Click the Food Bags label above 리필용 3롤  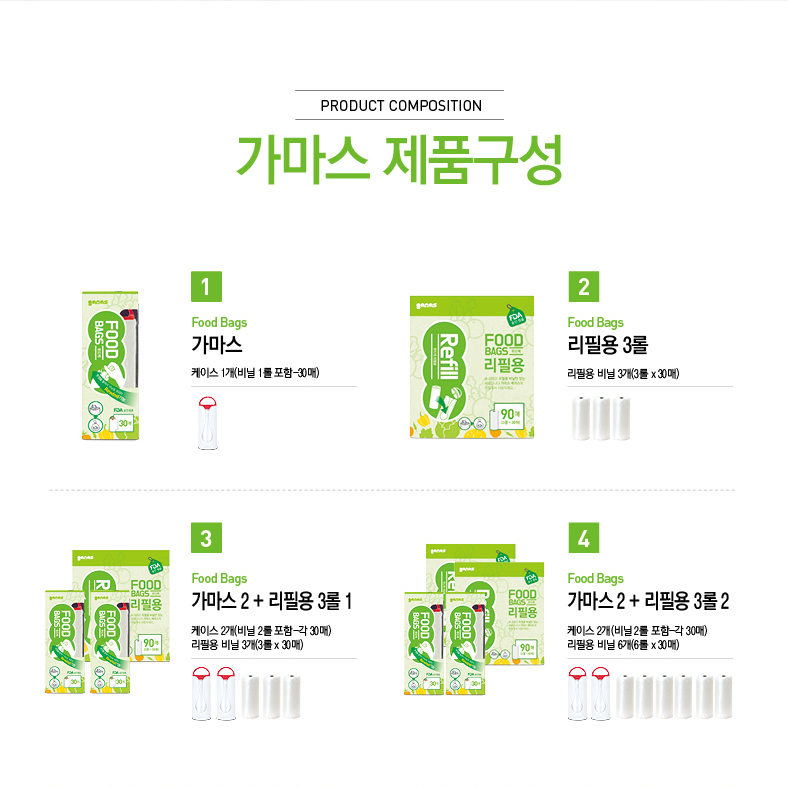tap(596, 322)
